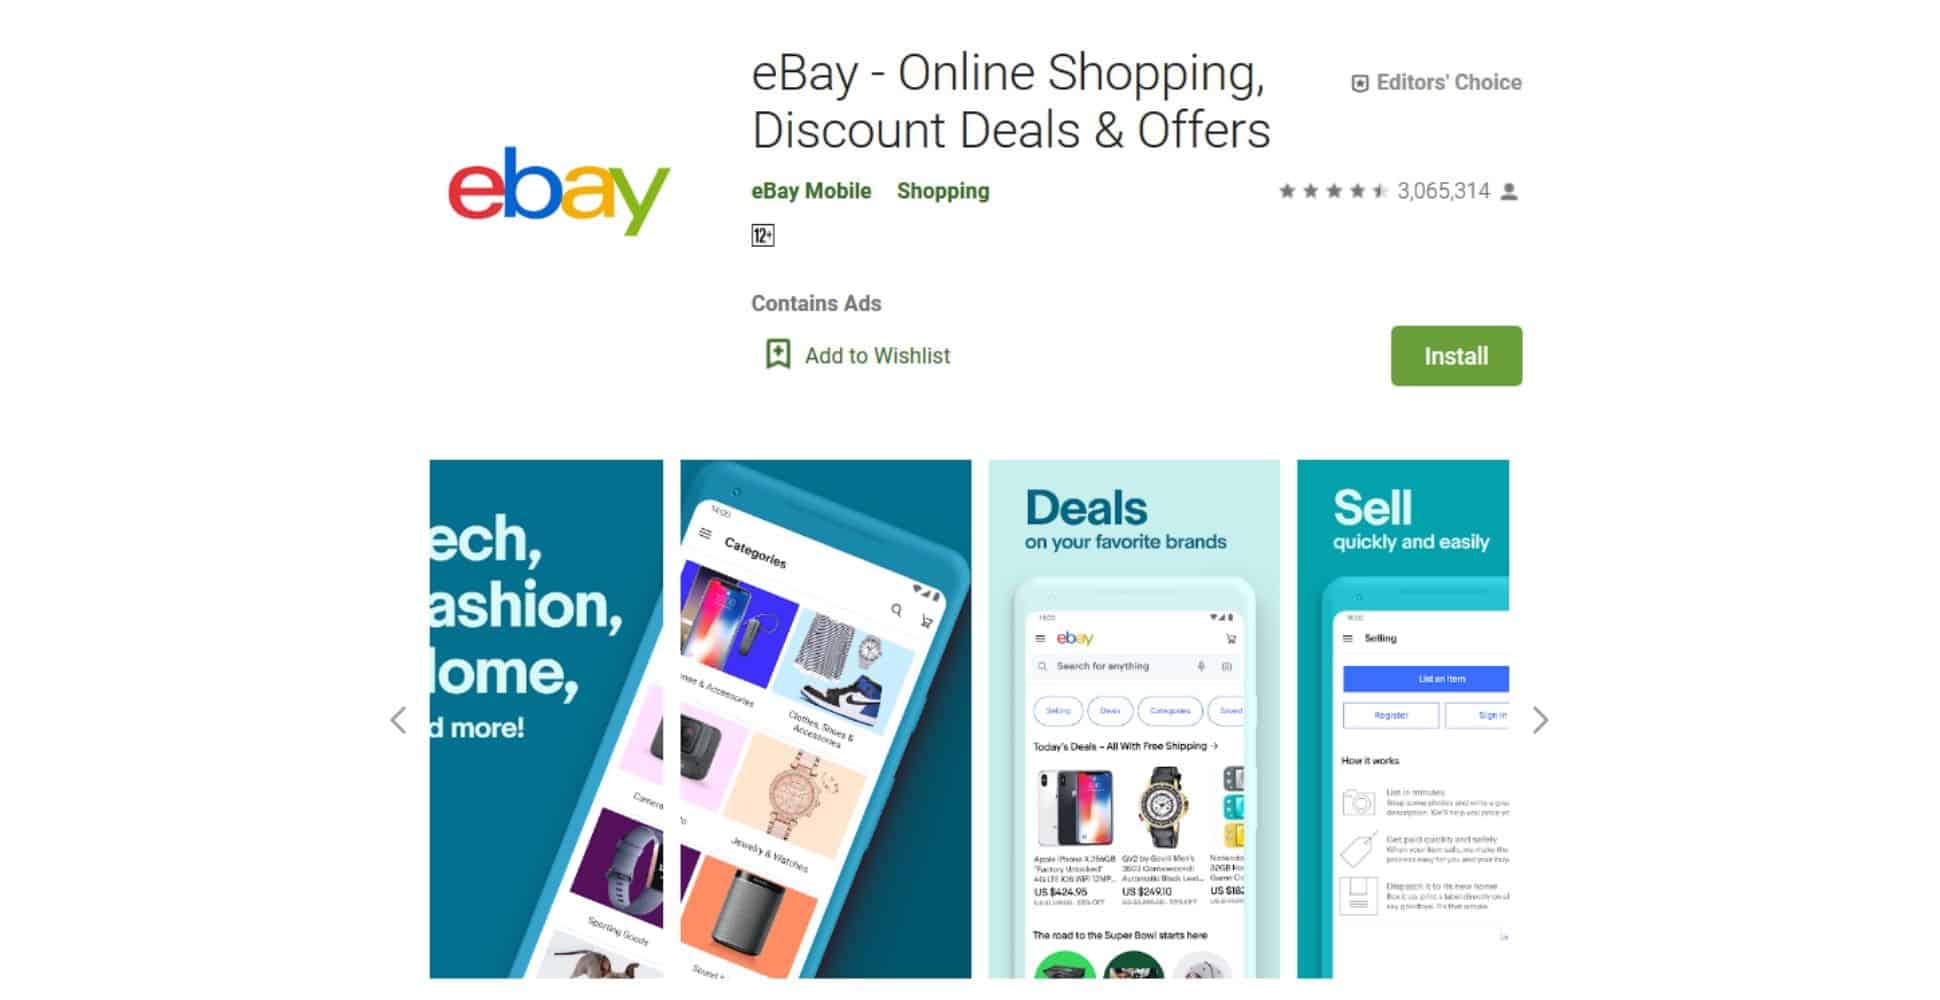
Task: Click the Editors' Choice label
Action: pos(1449,83)
